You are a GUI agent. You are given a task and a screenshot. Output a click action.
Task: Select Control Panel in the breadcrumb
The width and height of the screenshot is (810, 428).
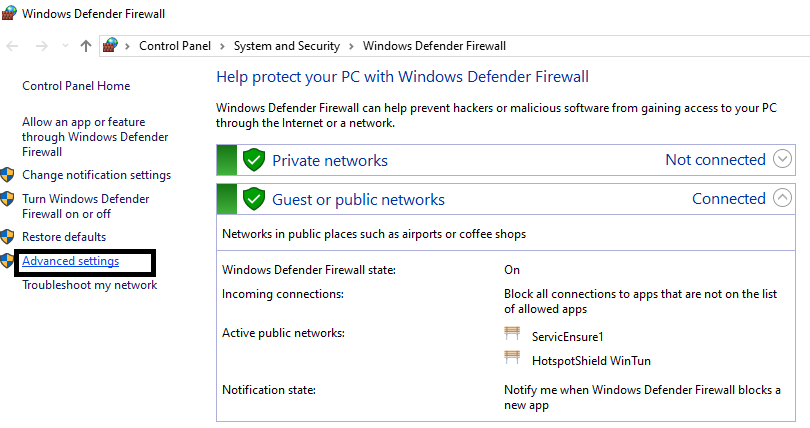(176, 46)
